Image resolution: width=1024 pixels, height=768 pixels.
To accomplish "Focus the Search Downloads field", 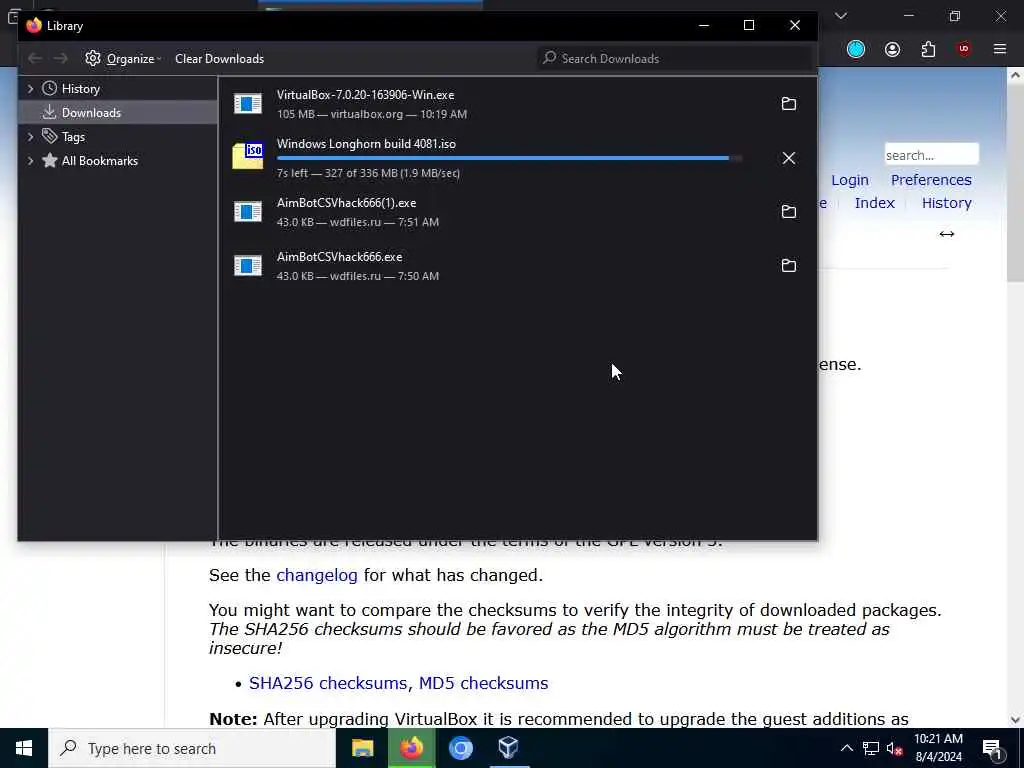I will (675, 59).
